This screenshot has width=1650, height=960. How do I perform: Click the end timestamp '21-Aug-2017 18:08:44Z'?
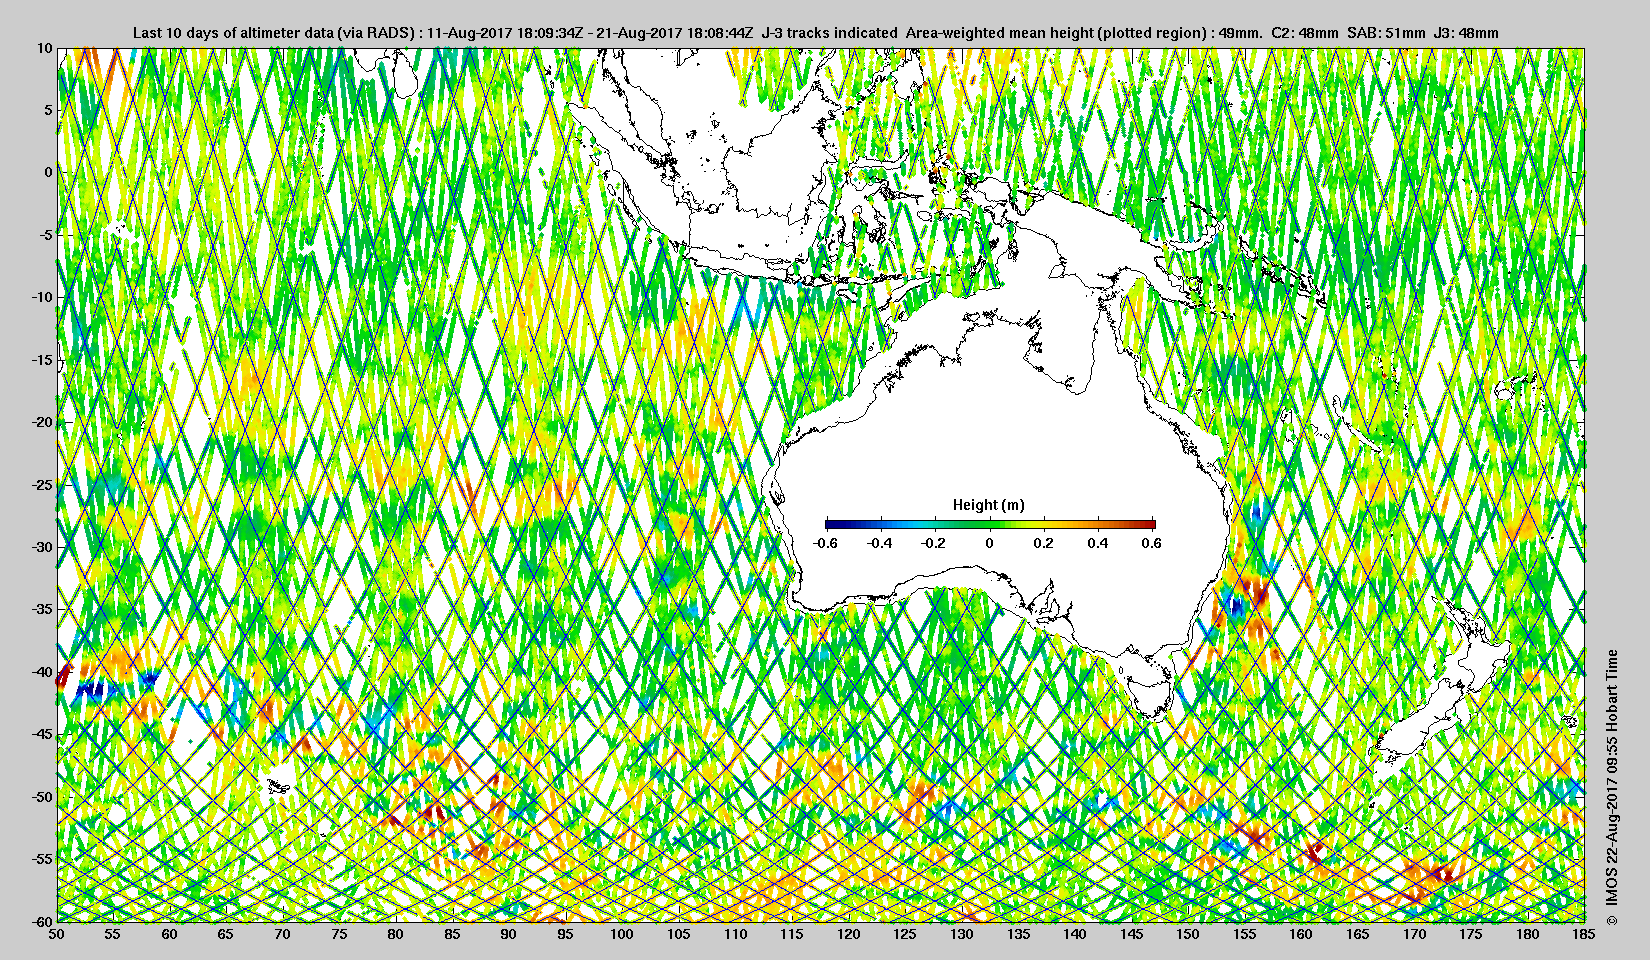pyautogui.click(x=675, y=33)
